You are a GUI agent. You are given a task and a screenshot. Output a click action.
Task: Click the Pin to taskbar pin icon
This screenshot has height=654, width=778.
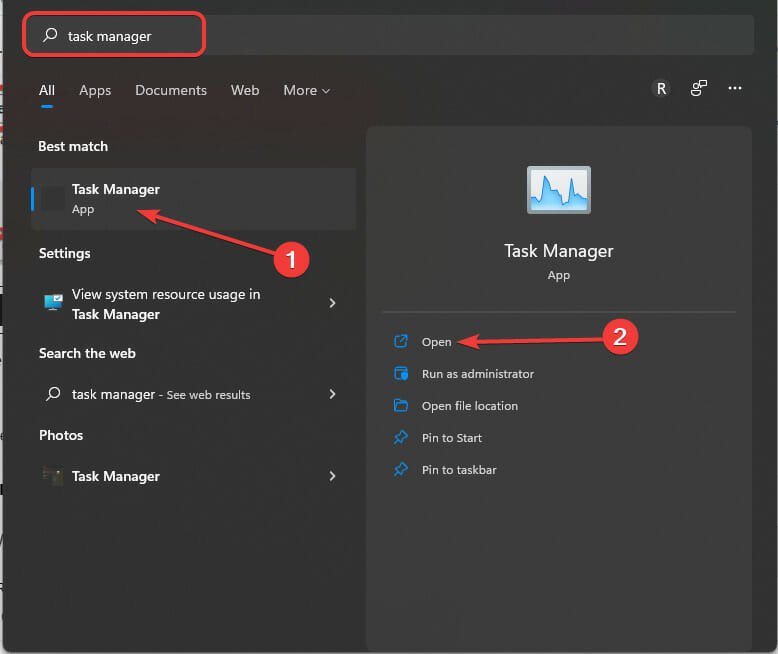click(x=401, y=470)
